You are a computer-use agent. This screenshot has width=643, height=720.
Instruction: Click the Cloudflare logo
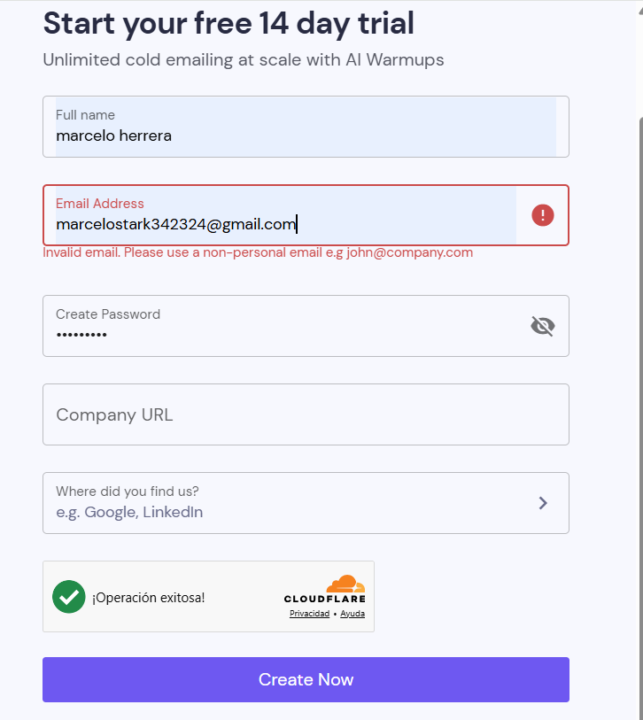point(325,589)
